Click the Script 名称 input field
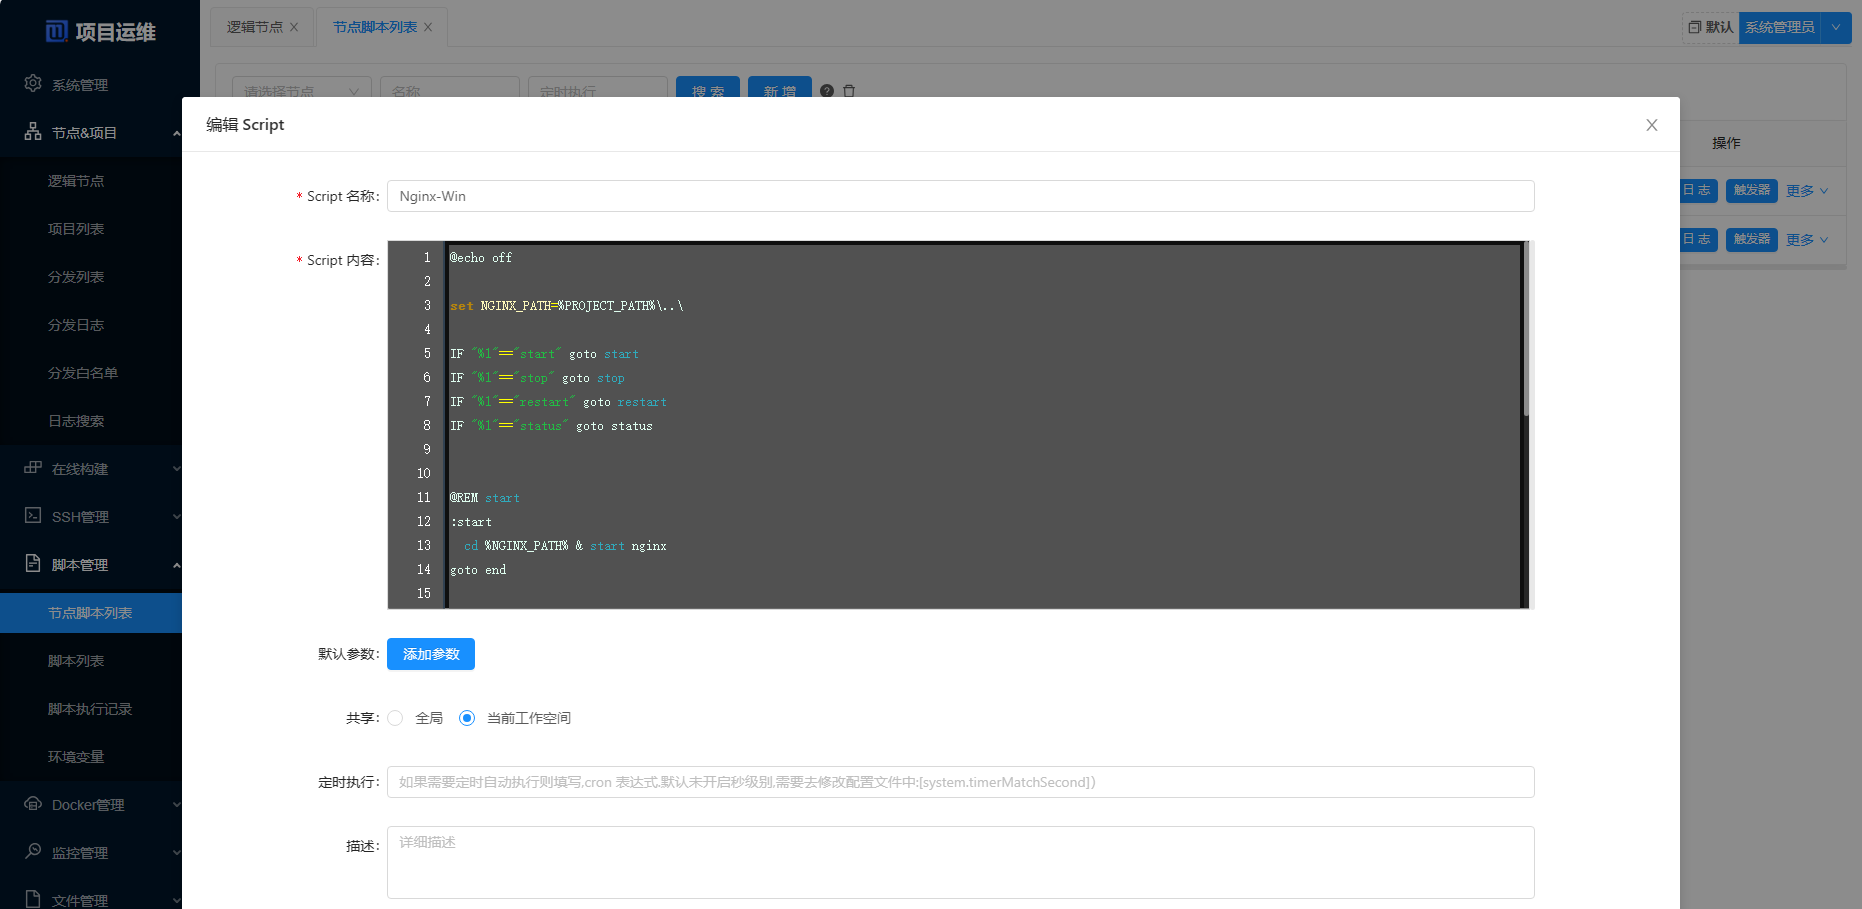 [960, 196]
